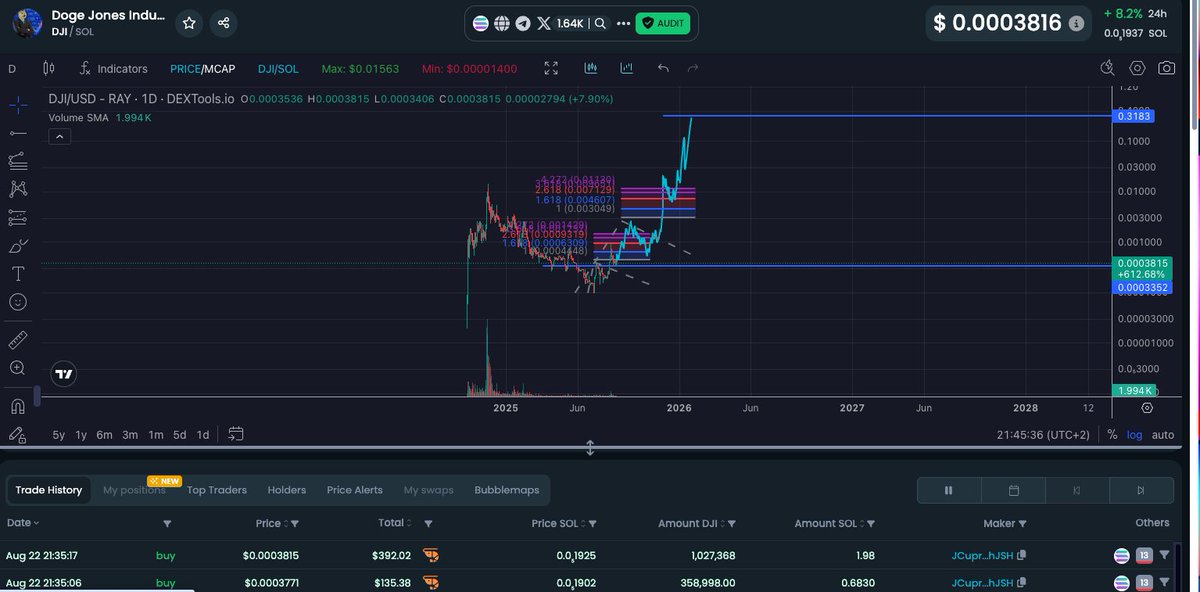Select the trend line drawing tool

17,132
